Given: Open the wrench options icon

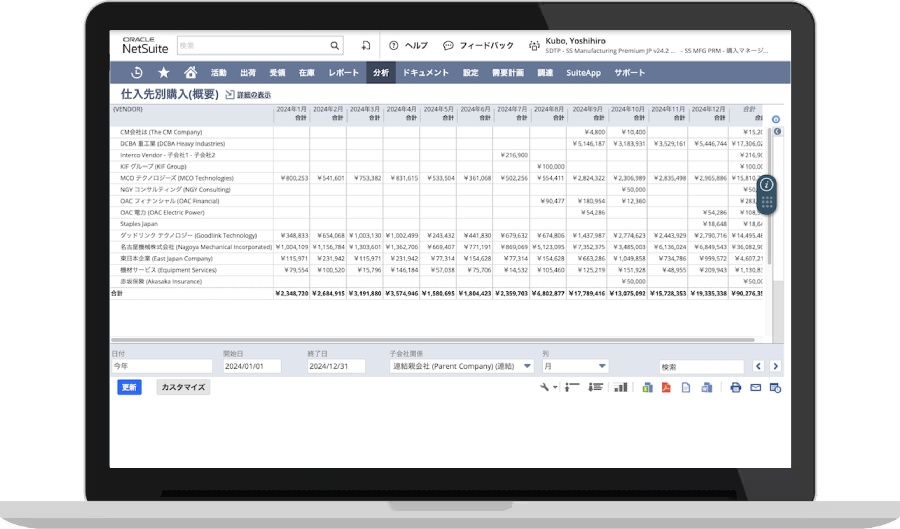Looking at the screenshot, I should pyautogui.click(x=544, y=387).
